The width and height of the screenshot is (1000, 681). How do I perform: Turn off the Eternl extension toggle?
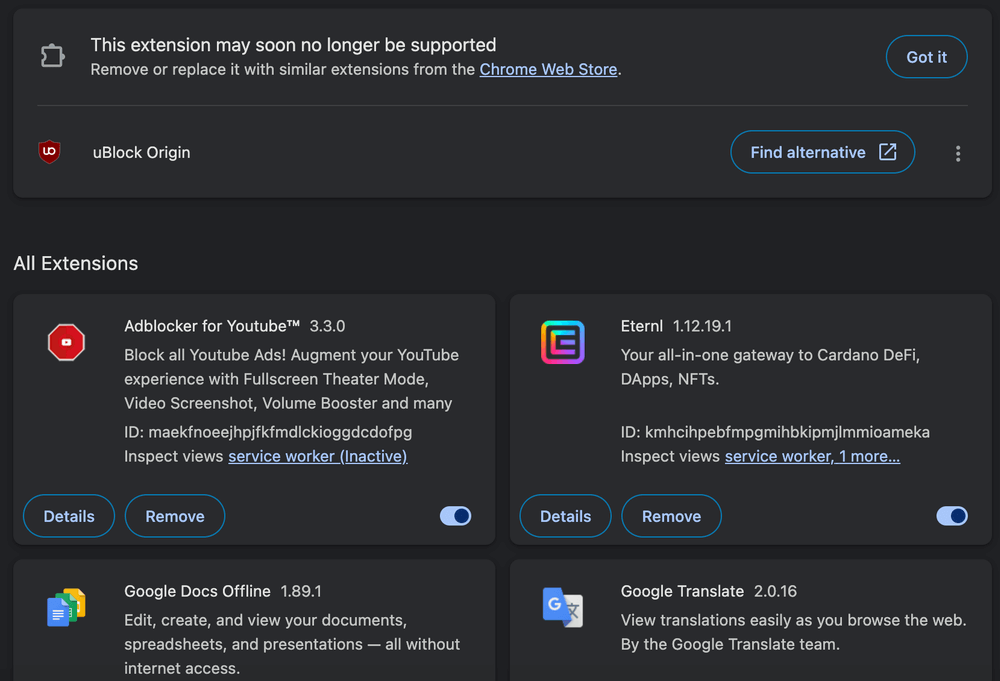pos(951,516)
